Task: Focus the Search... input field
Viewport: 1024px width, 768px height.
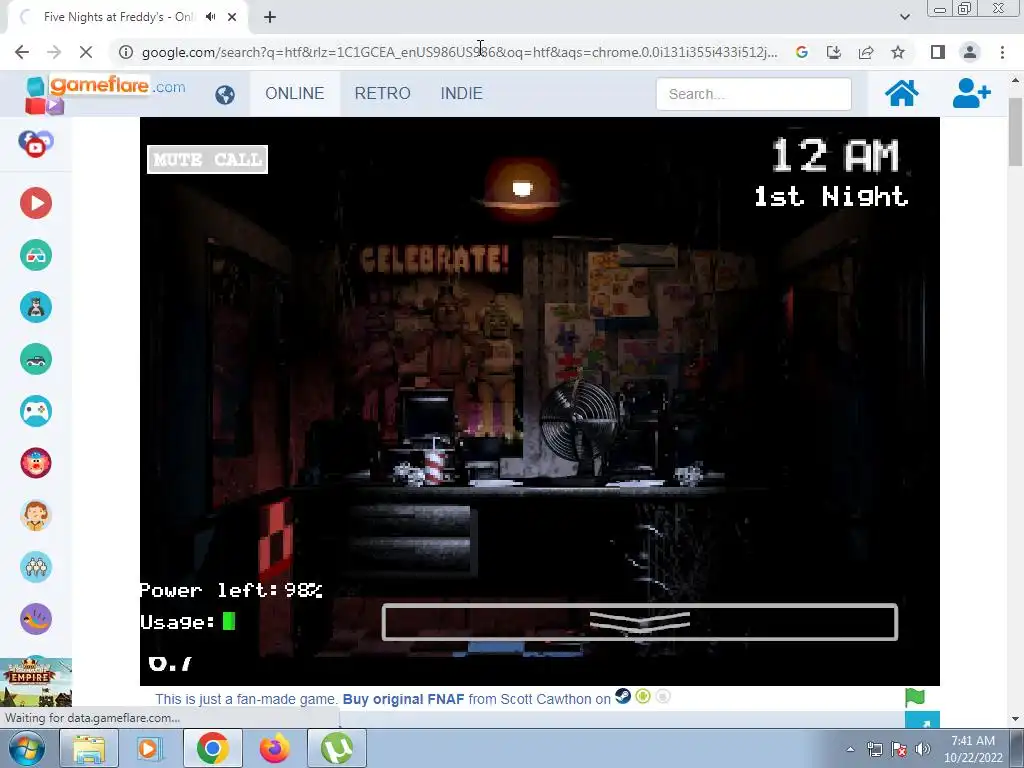Action: 754,94
